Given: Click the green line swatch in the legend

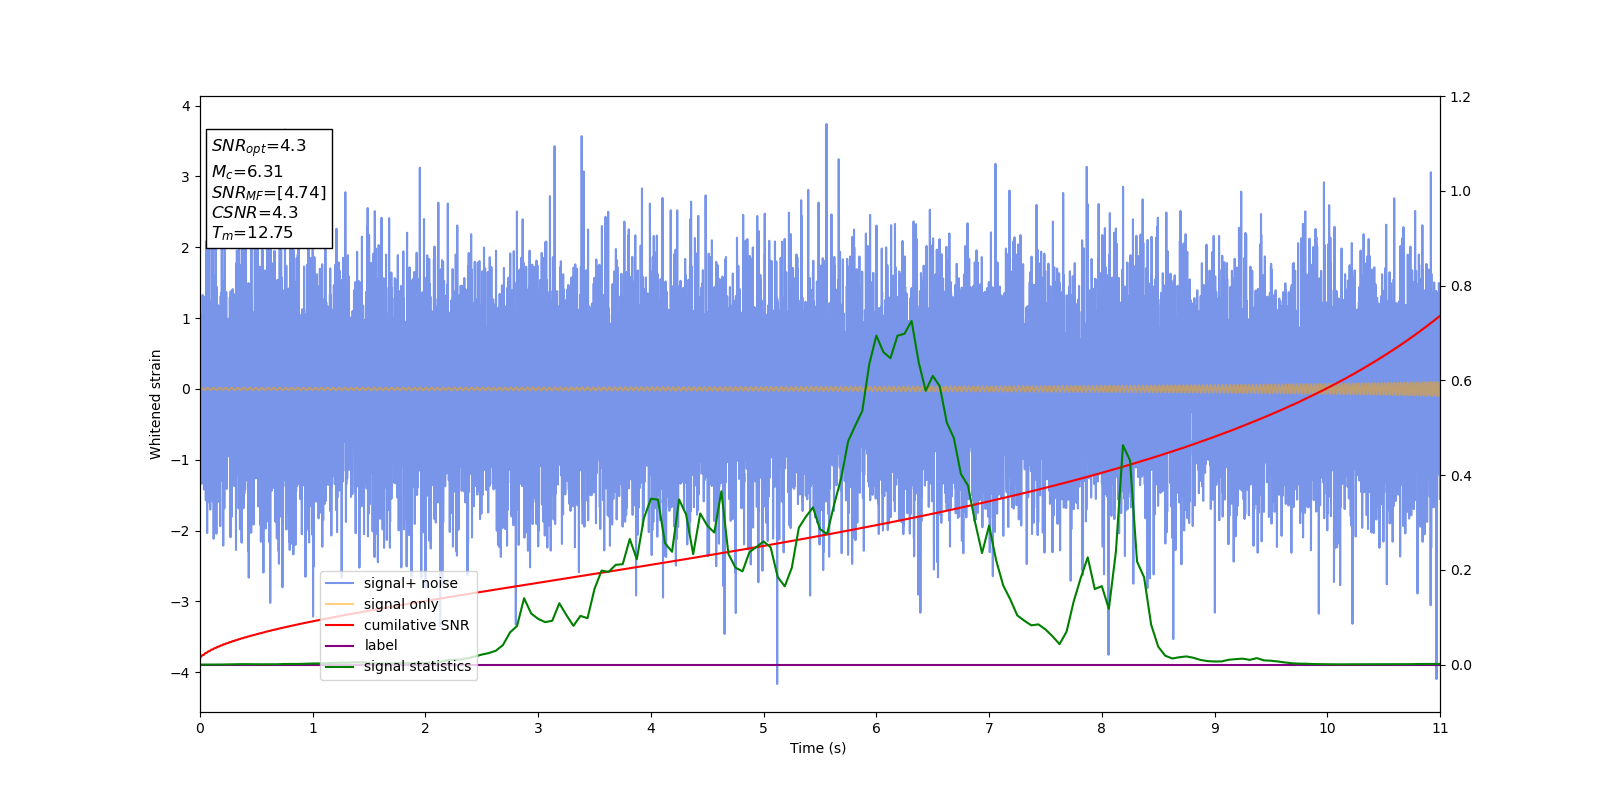Looking at the screenshot, I should point(340,667).
